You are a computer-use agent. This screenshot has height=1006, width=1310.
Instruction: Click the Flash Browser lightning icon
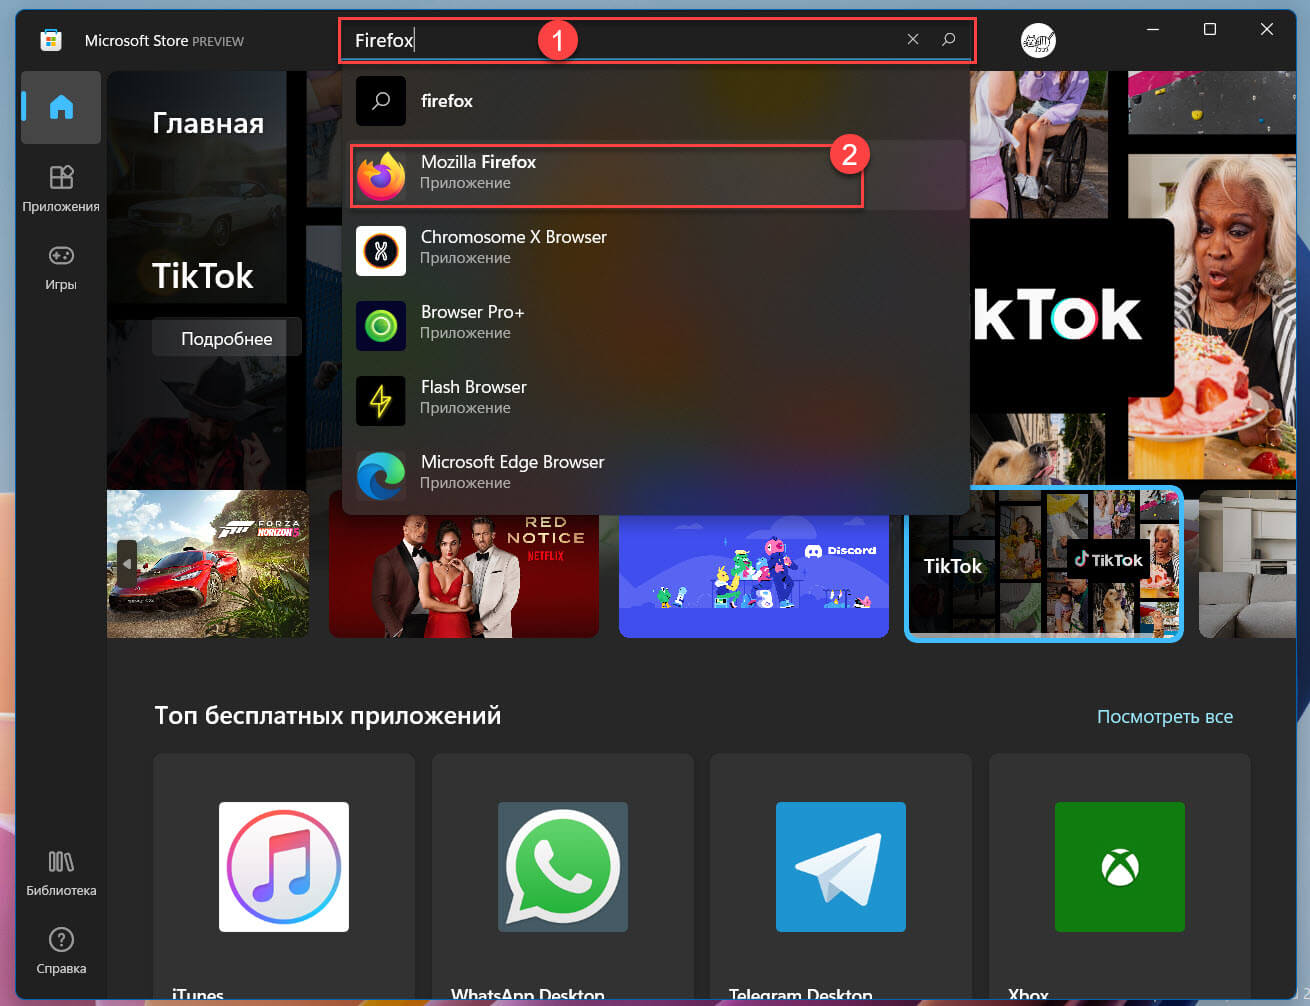tap(381, 401)
